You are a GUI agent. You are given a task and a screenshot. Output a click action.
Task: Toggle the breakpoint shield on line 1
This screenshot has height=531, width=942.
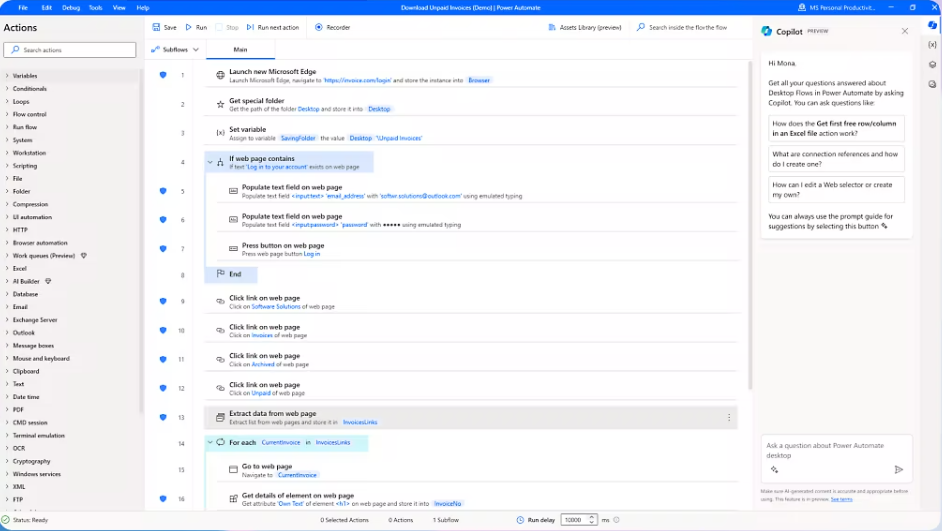coord(163,75)
